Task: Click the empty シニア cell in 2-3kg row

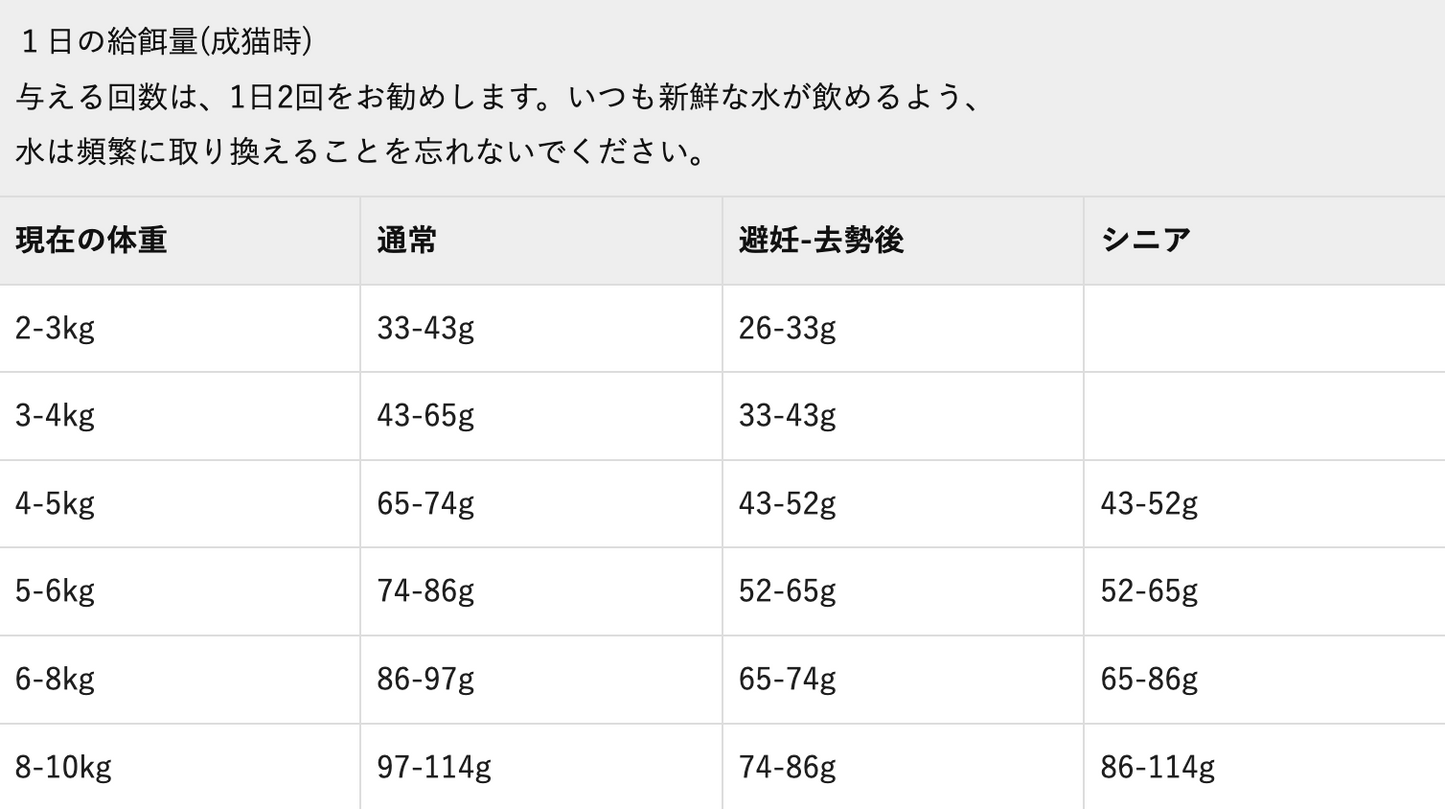Action: (x=1264, y=328)
